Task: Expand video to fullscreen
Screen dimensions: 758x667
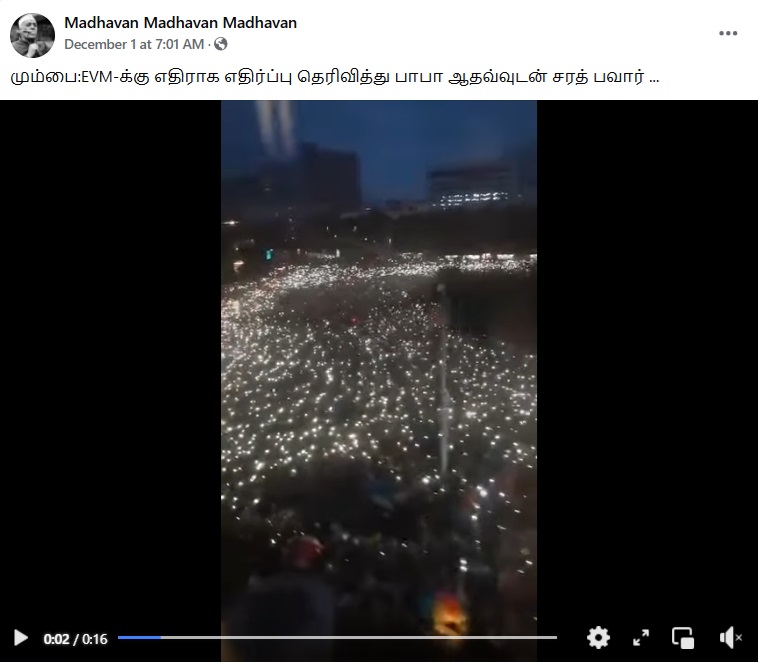Action: [x=641, y=638]
